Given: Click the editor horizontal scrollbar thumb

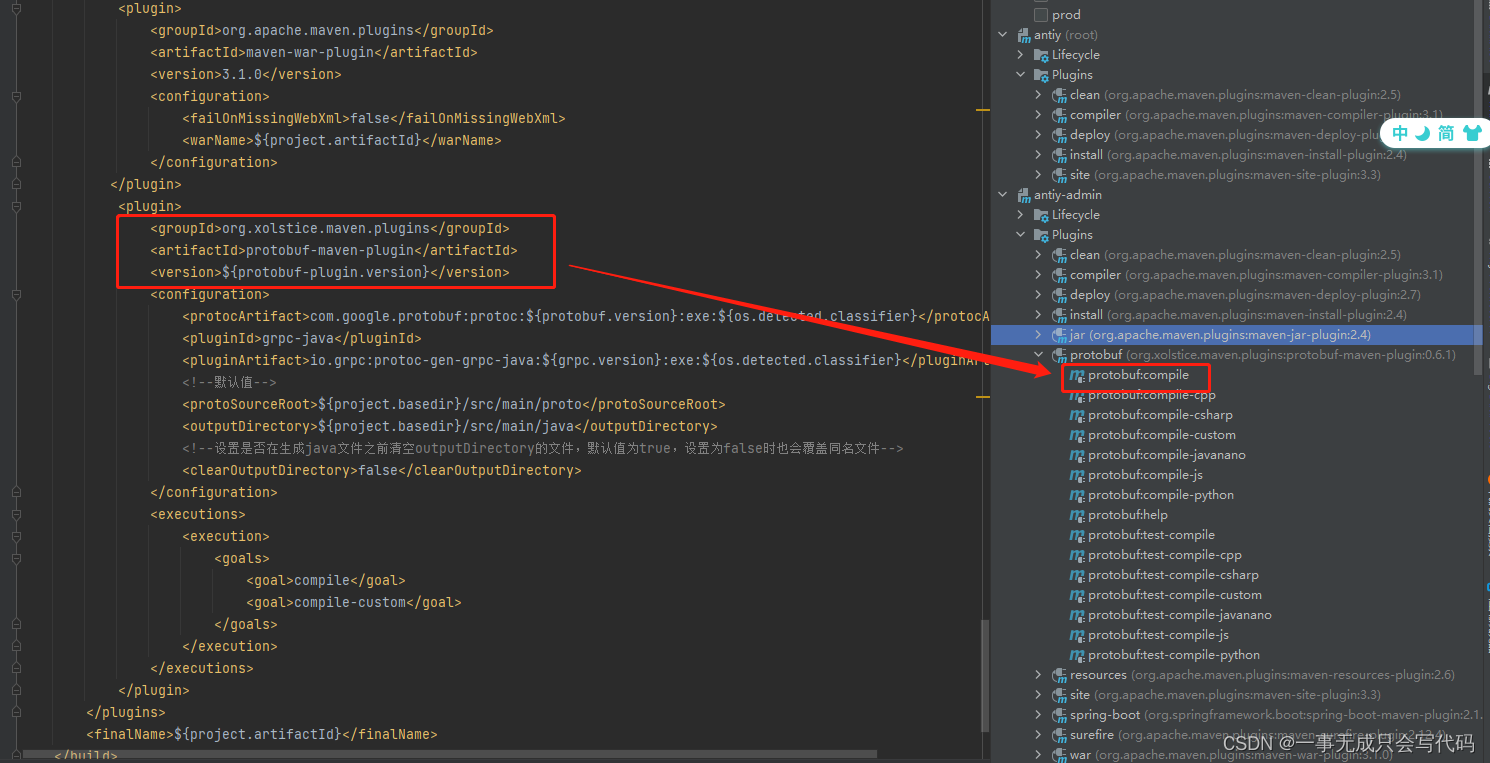Looking at the screenshot, I should 449,754.
